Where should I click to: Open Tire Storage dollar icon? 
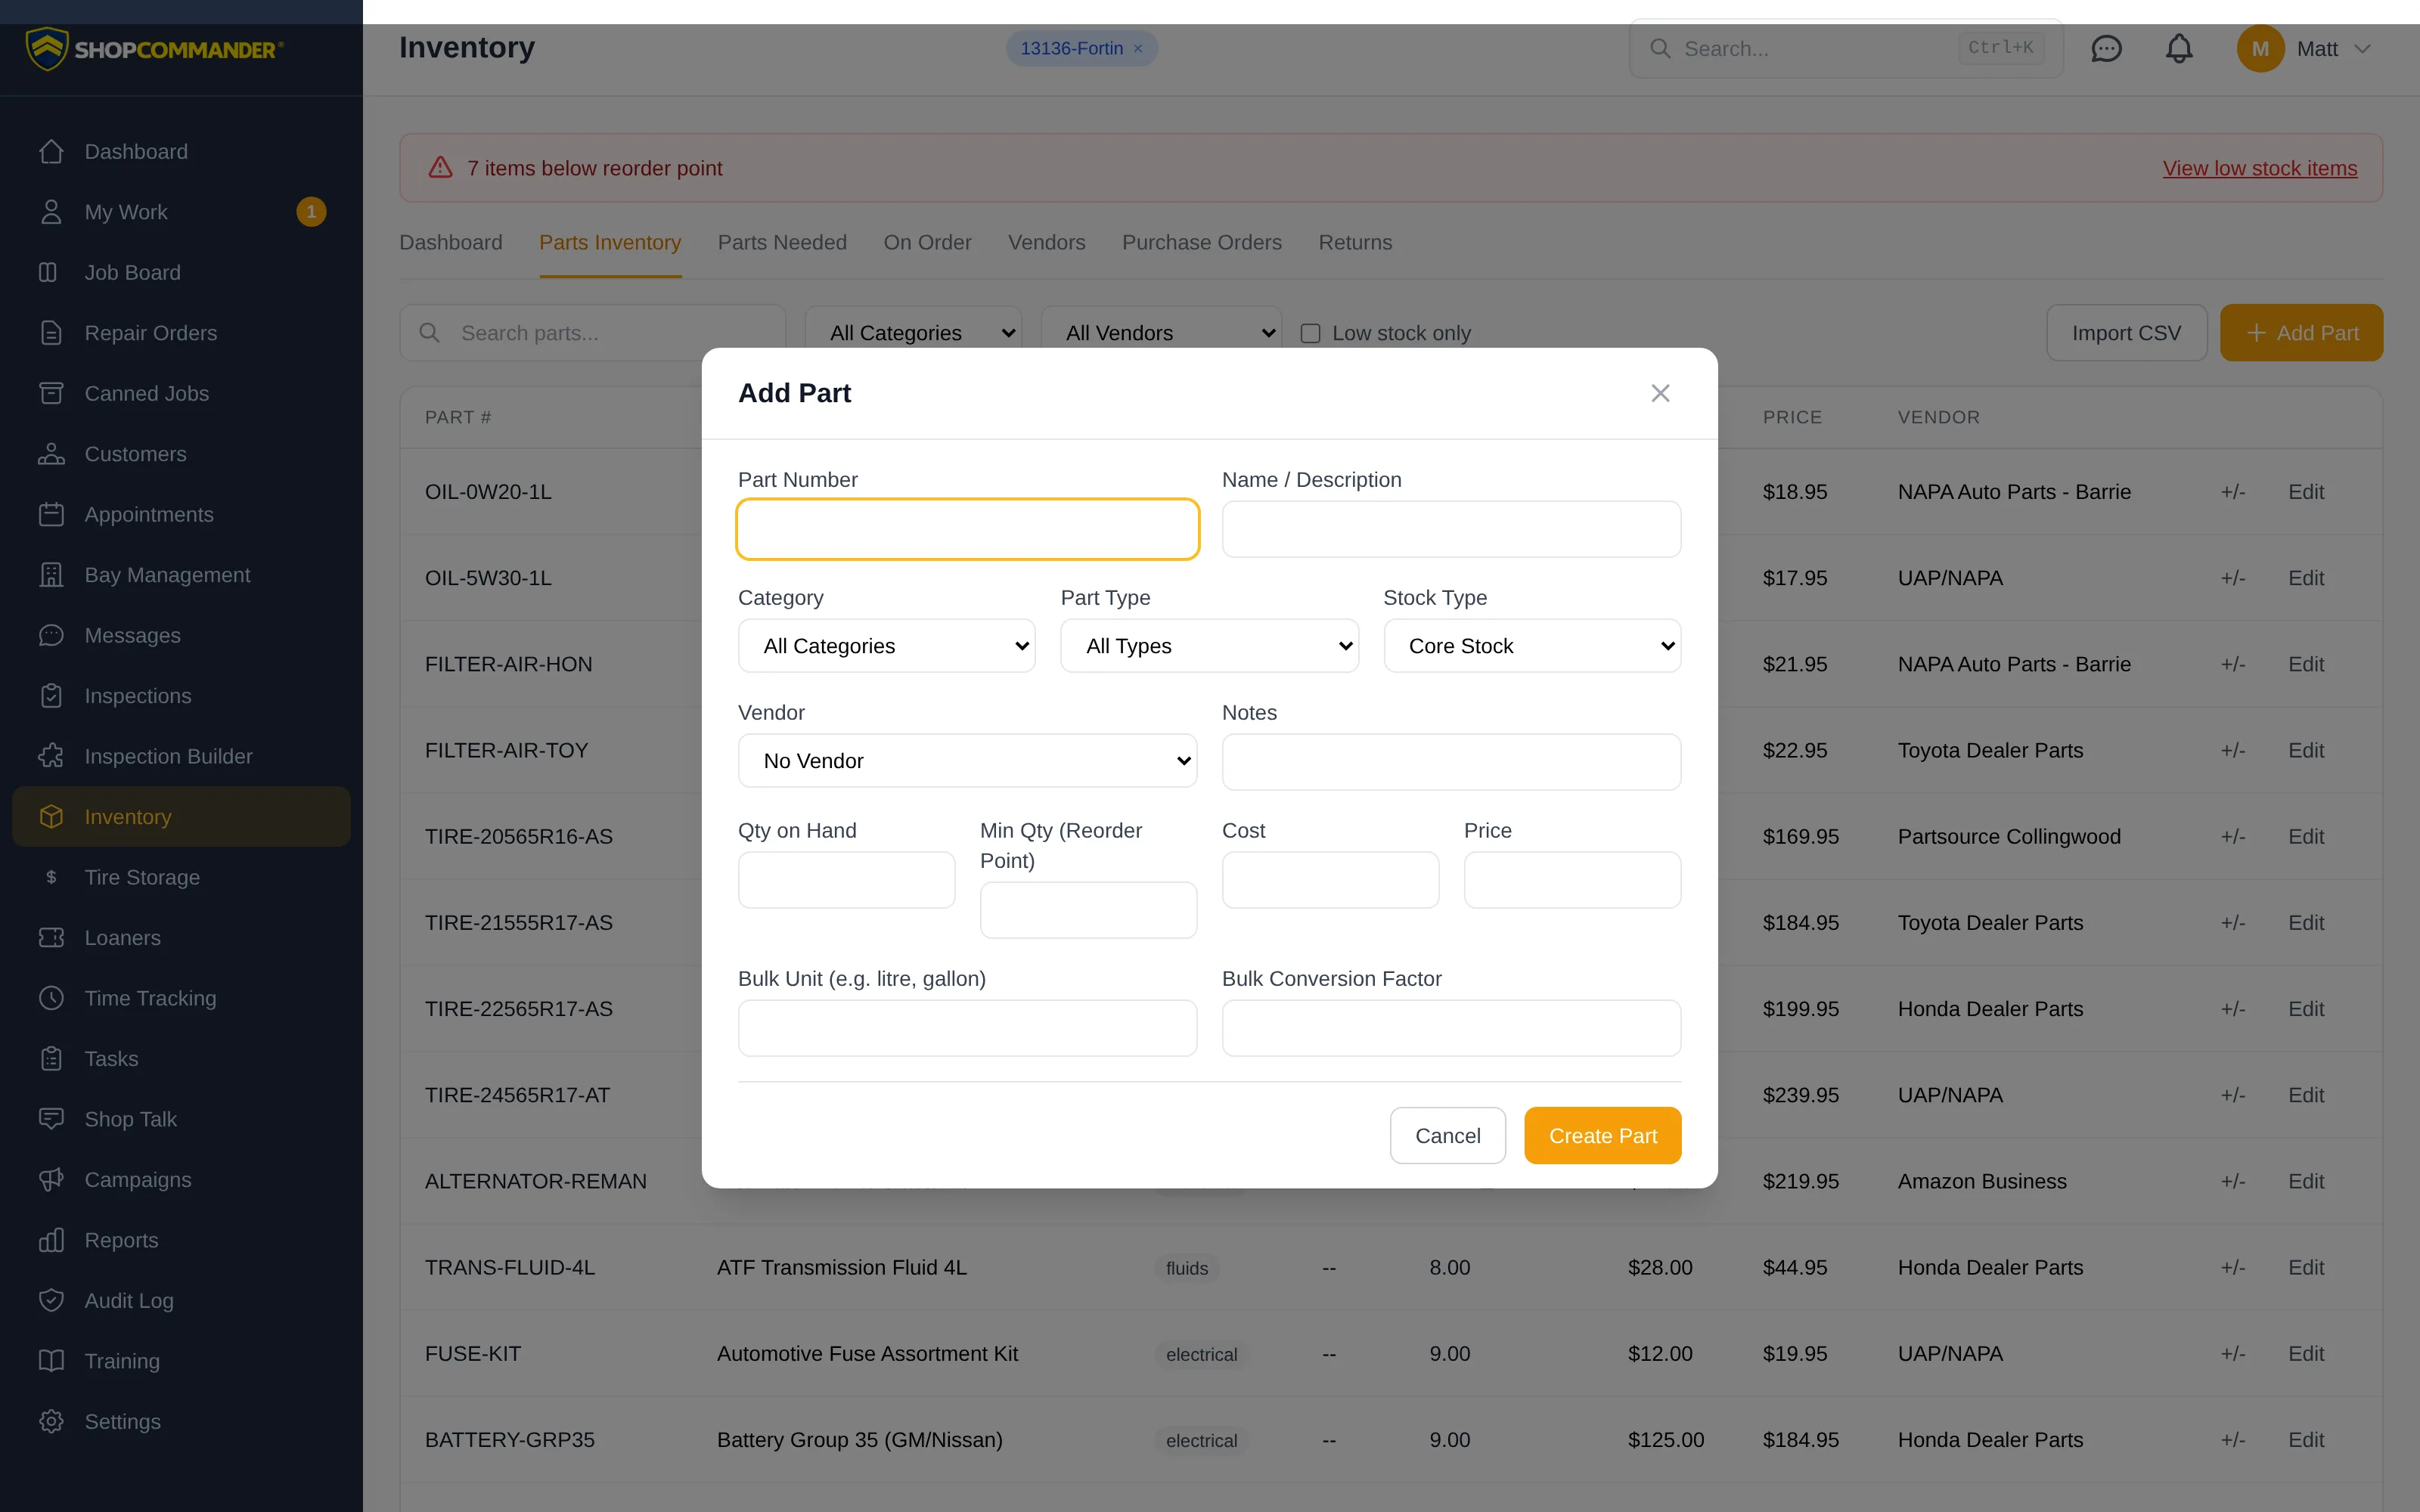(x=51, y=877)
